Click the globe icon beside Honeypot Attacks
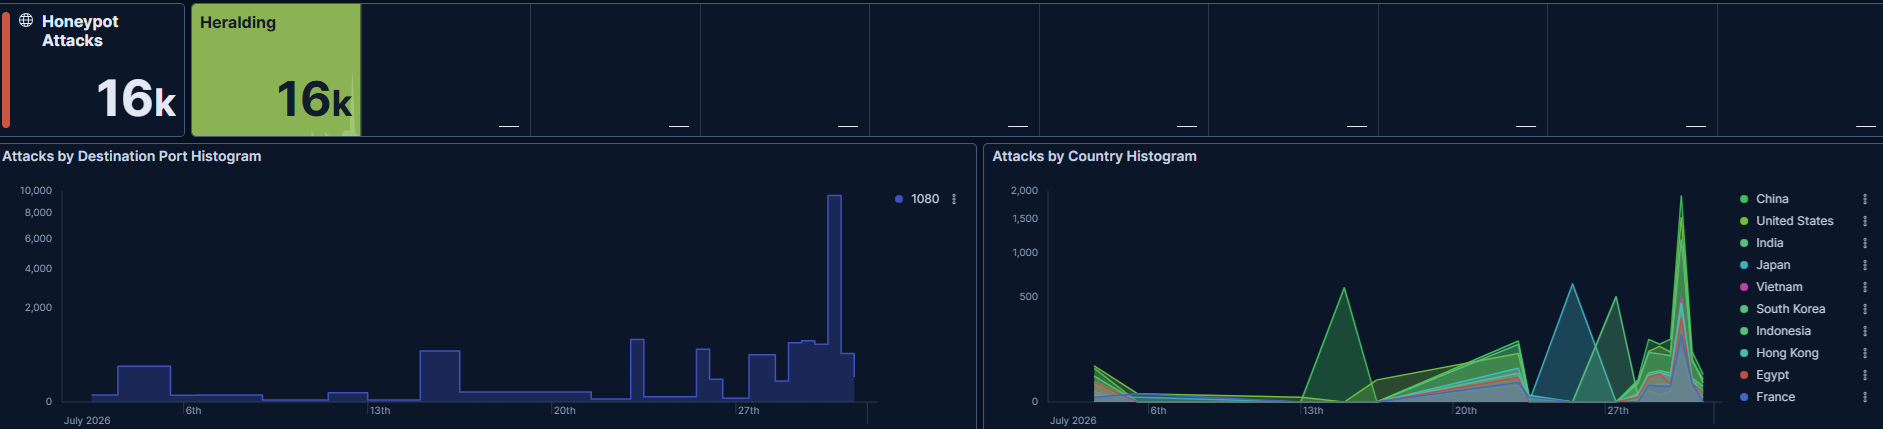The height and width of the screenshot is (429, 1883). (26, 20)
